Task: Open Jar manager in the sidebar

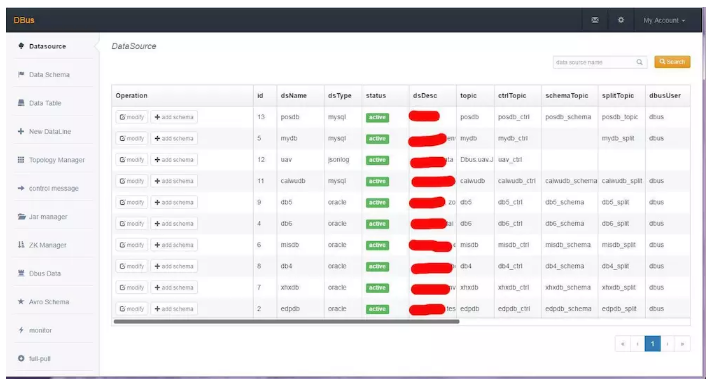Action: pyautogui.click(x=48, y=217)
